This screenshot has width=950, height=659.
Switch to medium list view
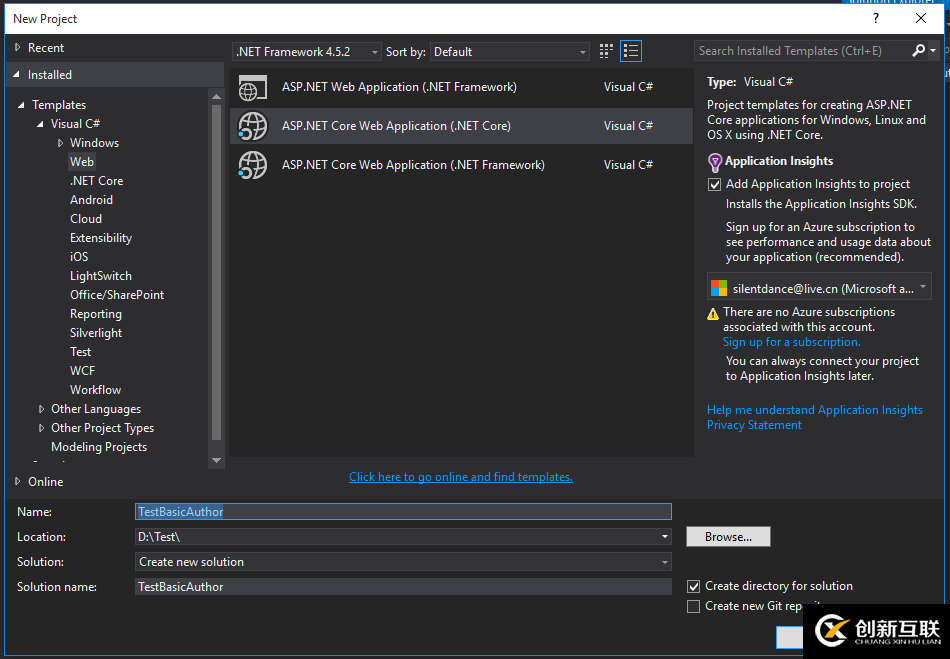click(x=631, y=51)
